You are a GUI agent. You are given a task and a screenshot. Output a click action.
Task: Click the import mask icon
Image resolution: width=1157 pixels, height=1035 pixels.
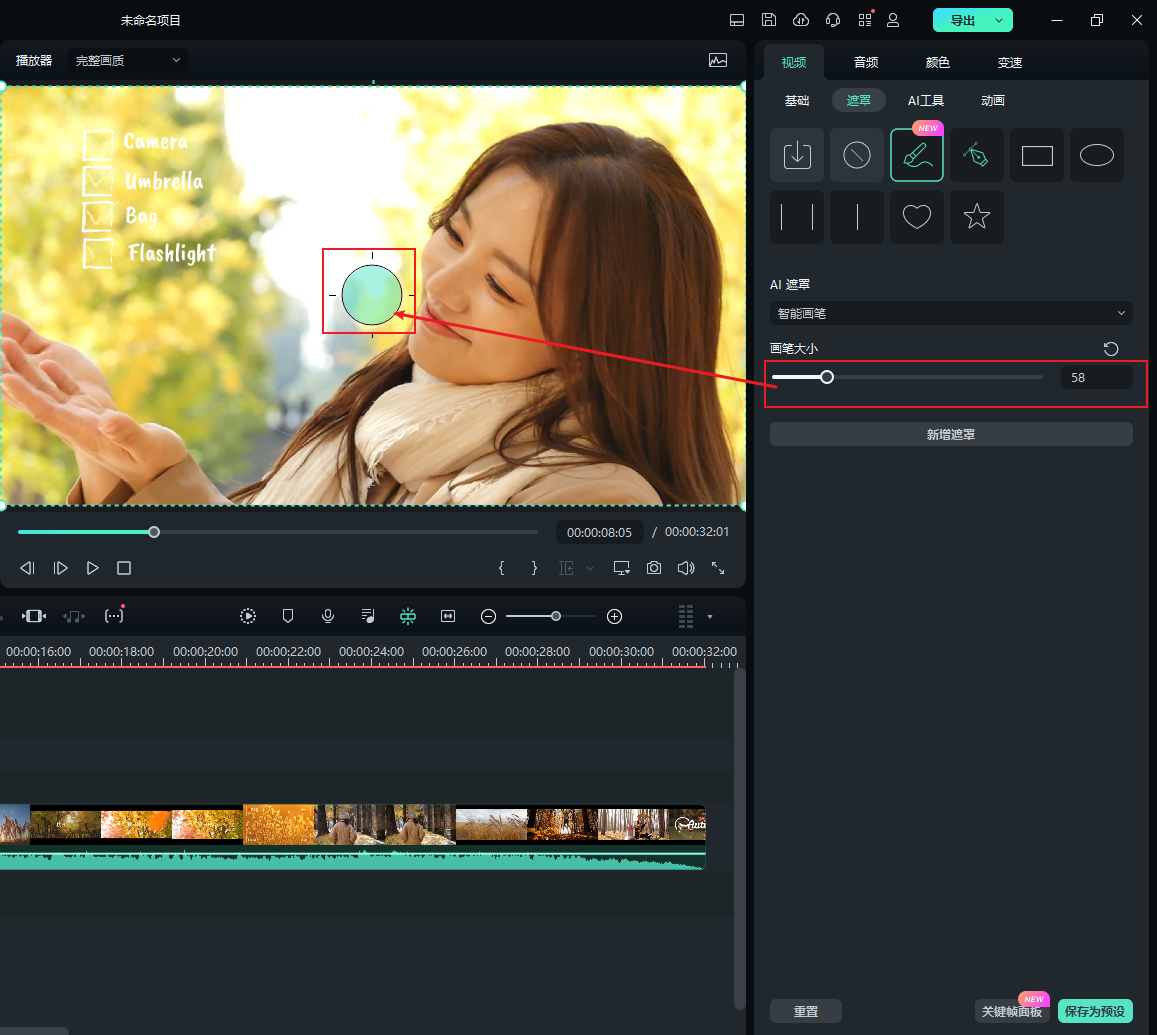coord(796,155)
